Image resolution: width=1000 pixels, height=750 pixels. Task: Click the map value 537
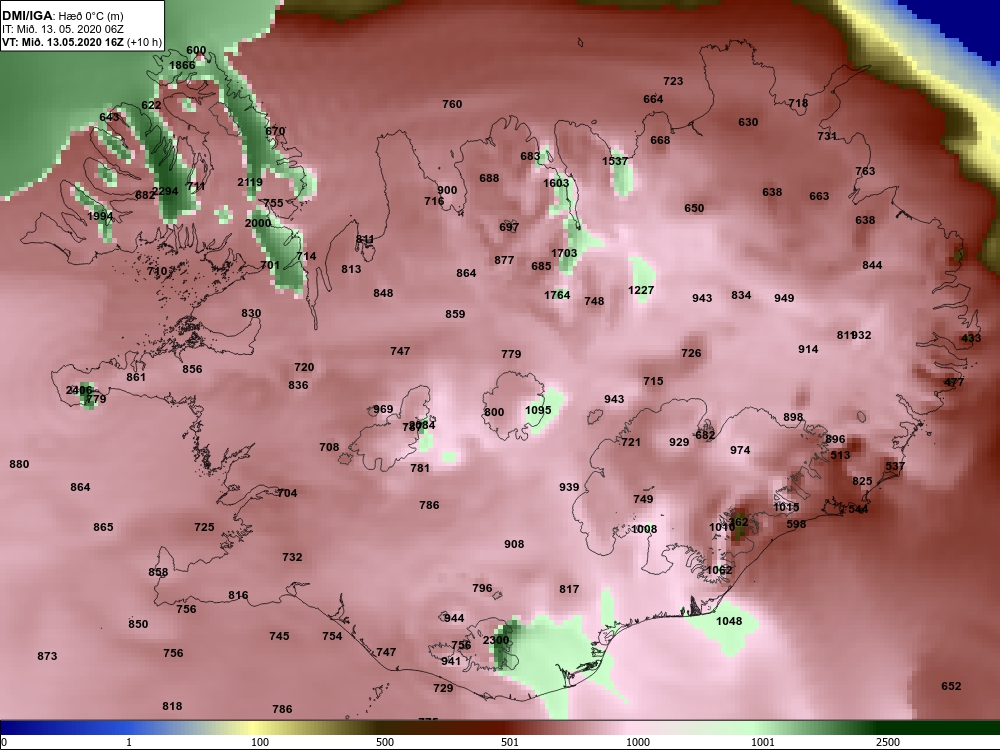pyautogui.click(x=895, y=466)
